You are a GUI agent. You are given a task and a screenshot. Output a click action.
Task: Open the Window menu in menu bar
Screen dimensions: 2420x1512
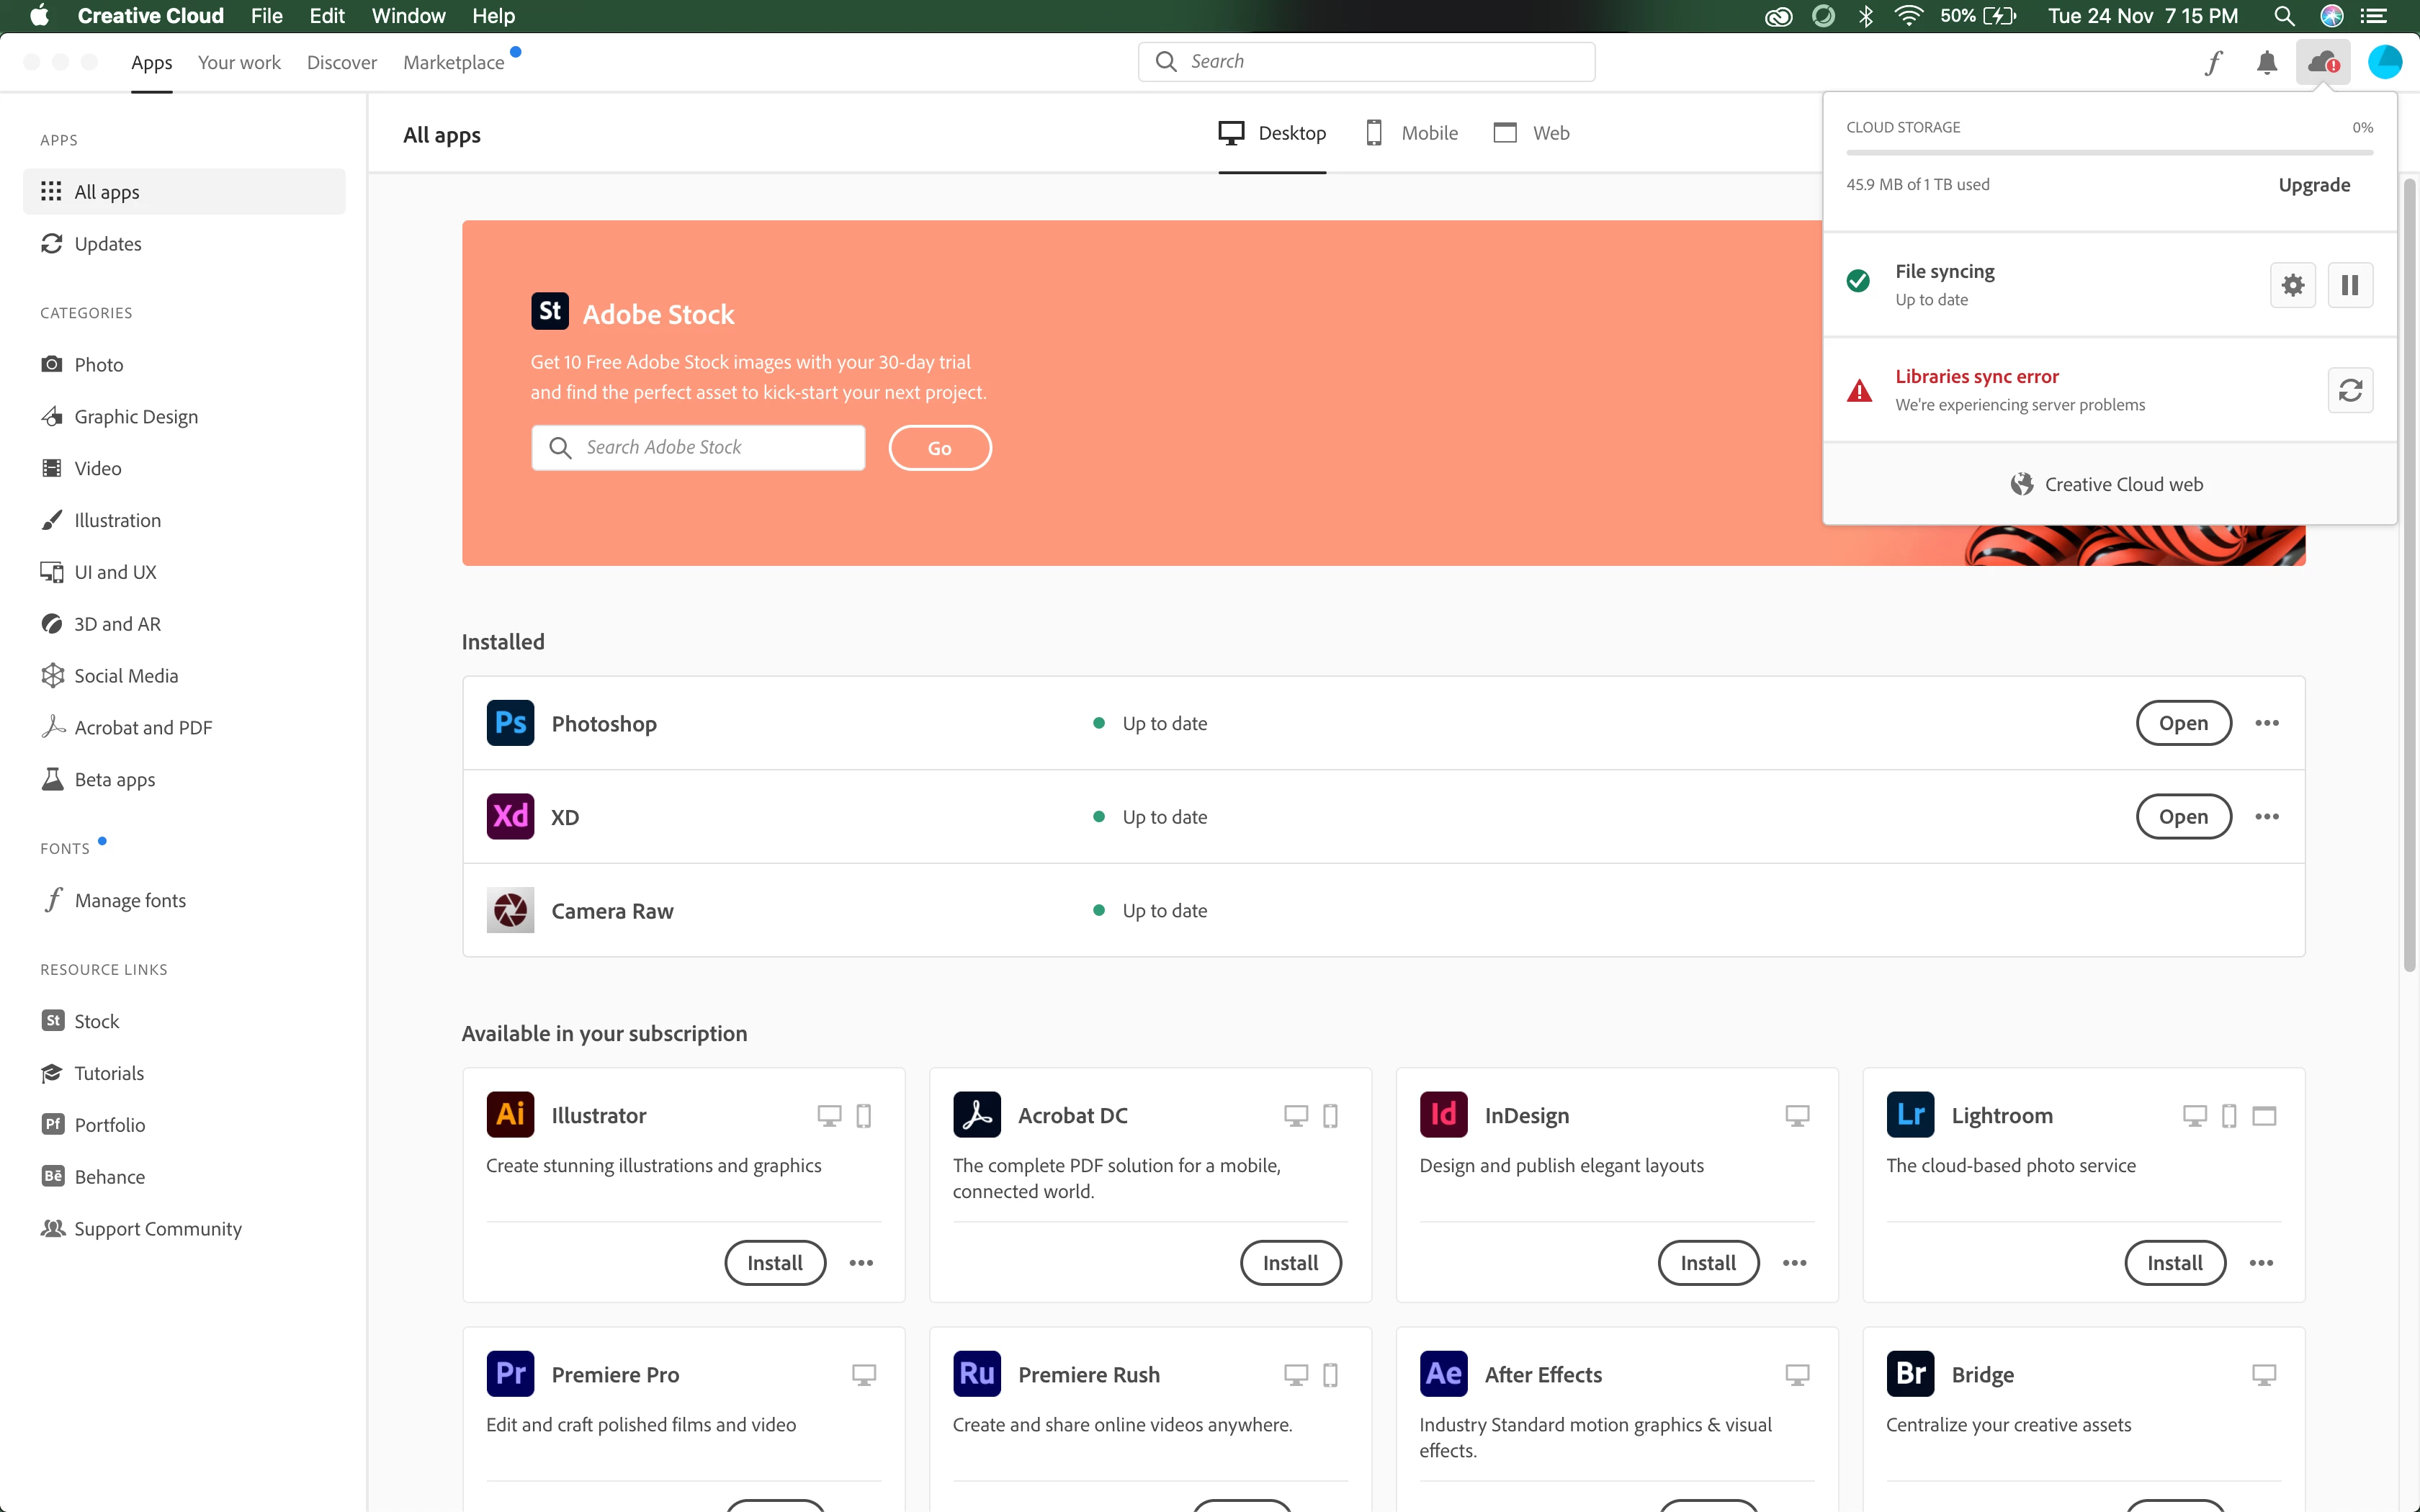408,16
